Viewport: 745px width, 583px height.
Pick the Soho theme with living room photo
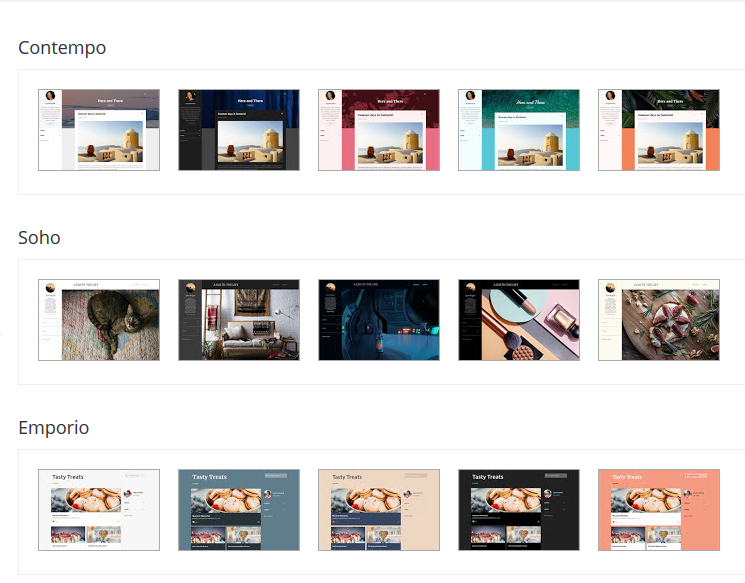[239, 320]
